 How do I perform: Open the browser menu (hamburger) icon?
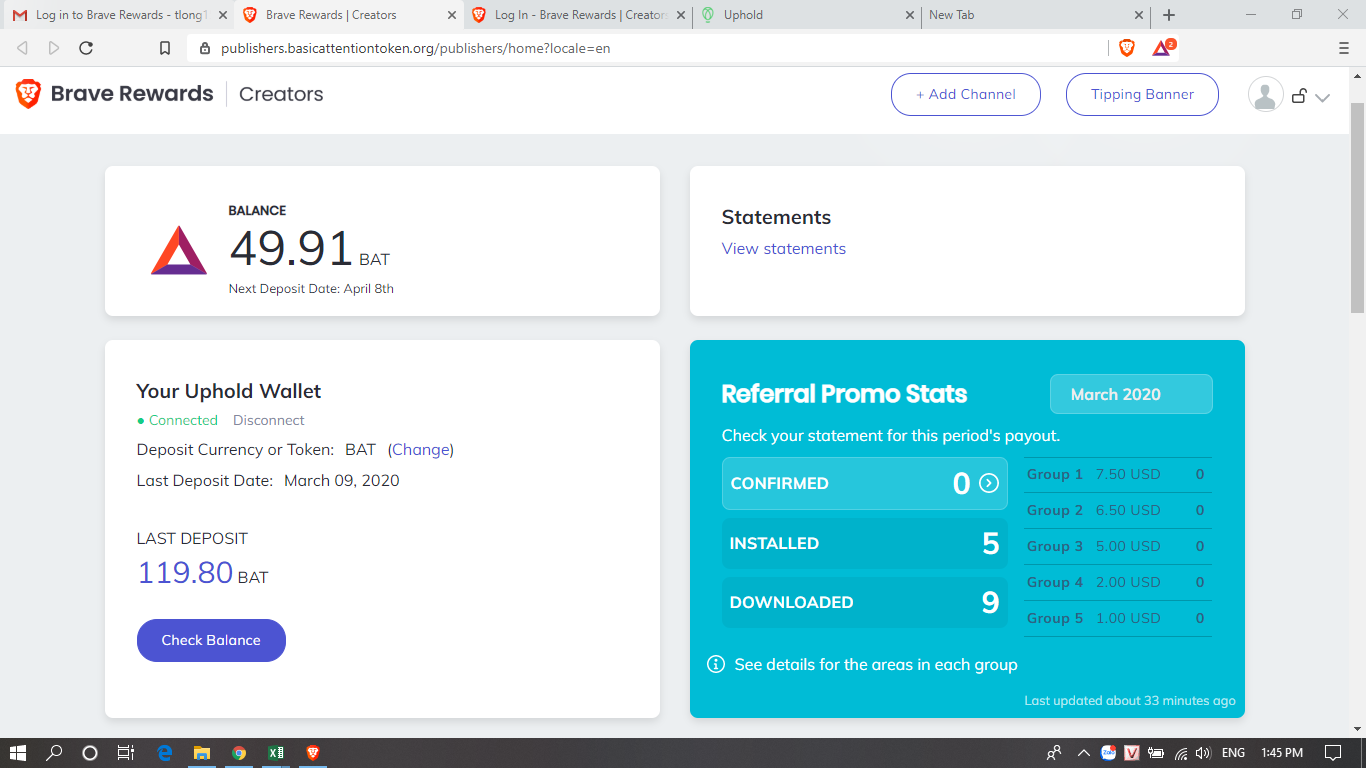tap(1343, 47)
